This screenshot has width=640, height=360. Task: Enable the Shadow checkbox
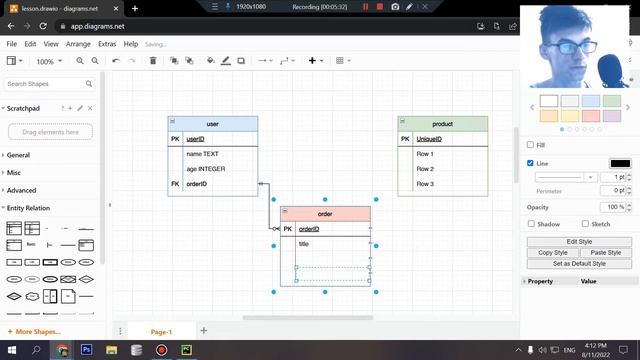[x=531, y=224]
